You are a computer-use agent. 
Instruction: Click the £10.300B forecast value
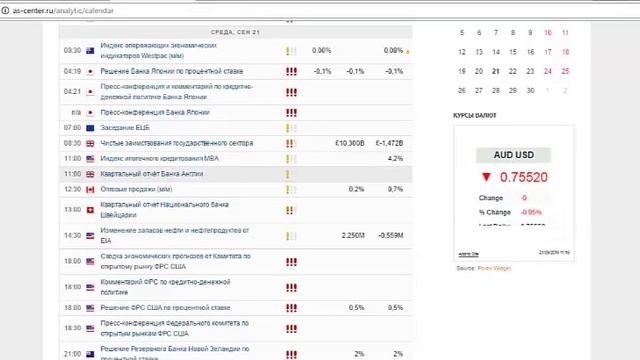350,143
